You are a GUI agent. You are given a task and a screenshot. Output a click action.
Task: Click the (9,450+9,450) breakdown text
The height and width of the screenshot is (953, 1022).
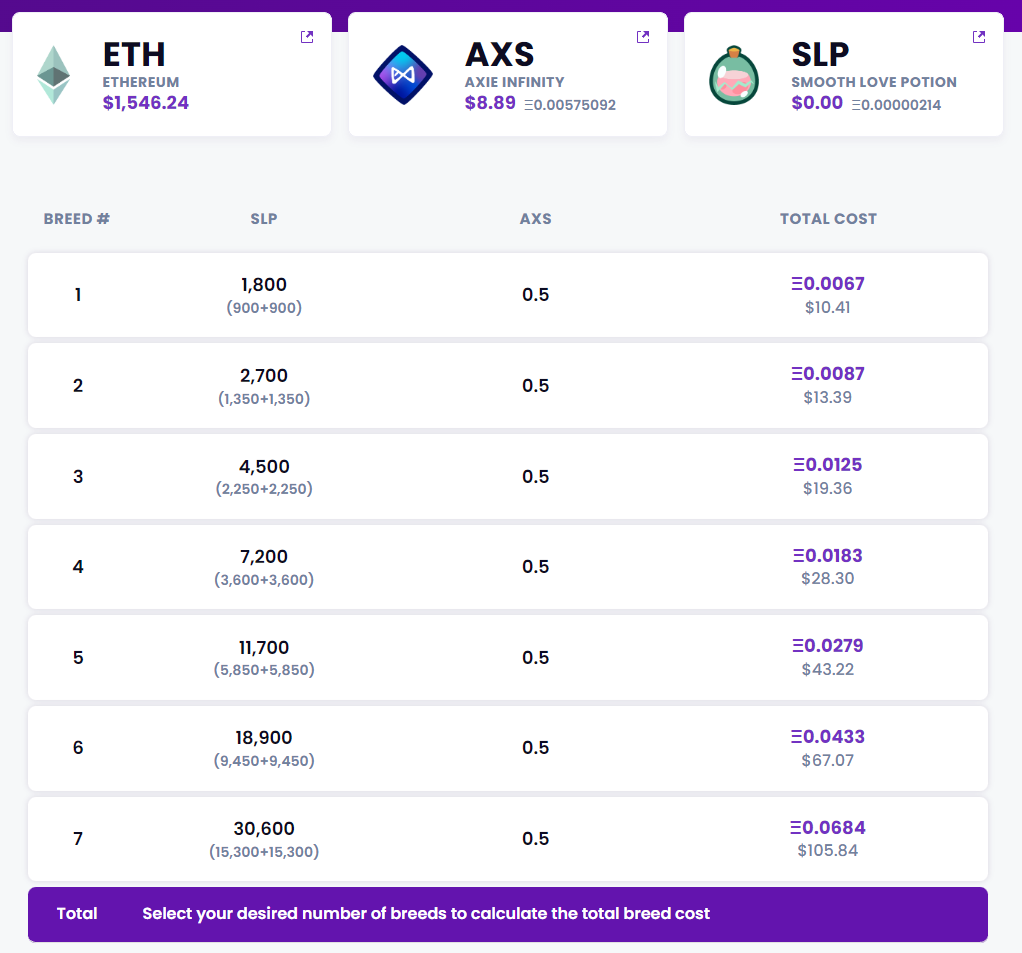tap(264, 761)
